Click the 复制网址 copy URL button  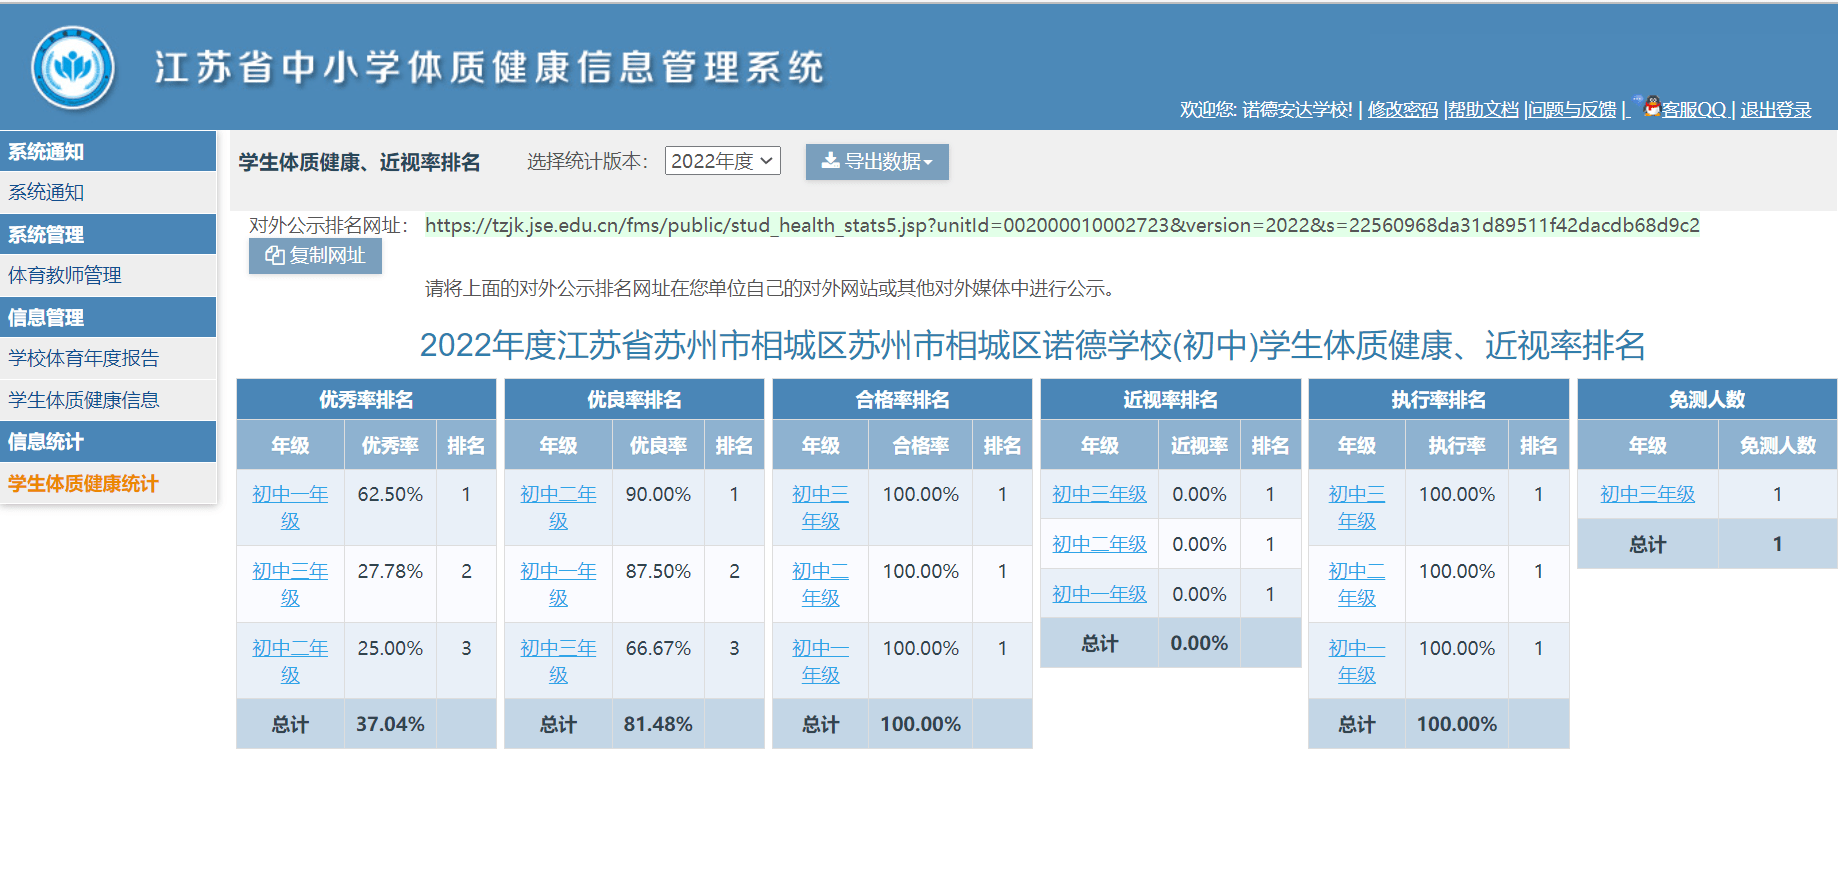pos(315,256)
